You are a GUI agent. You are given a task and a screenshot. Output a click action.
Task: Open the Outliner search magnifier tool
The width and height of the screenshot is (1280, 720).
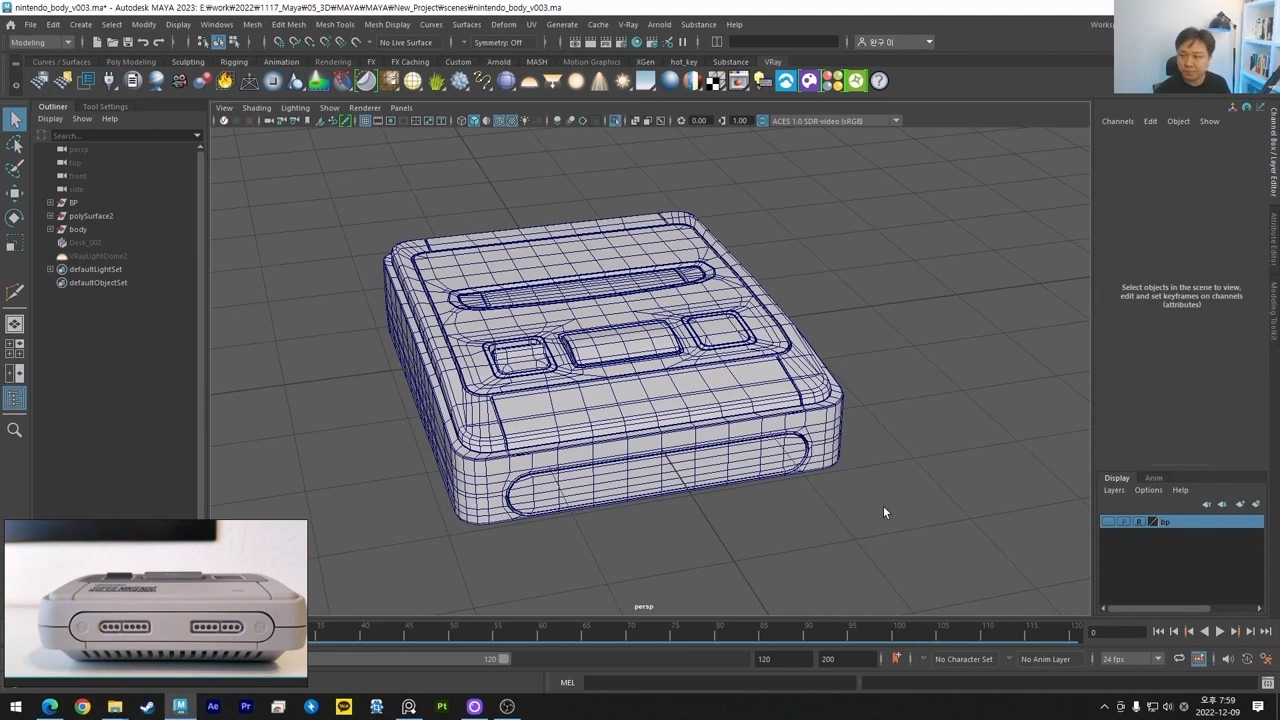coord(14,430)
